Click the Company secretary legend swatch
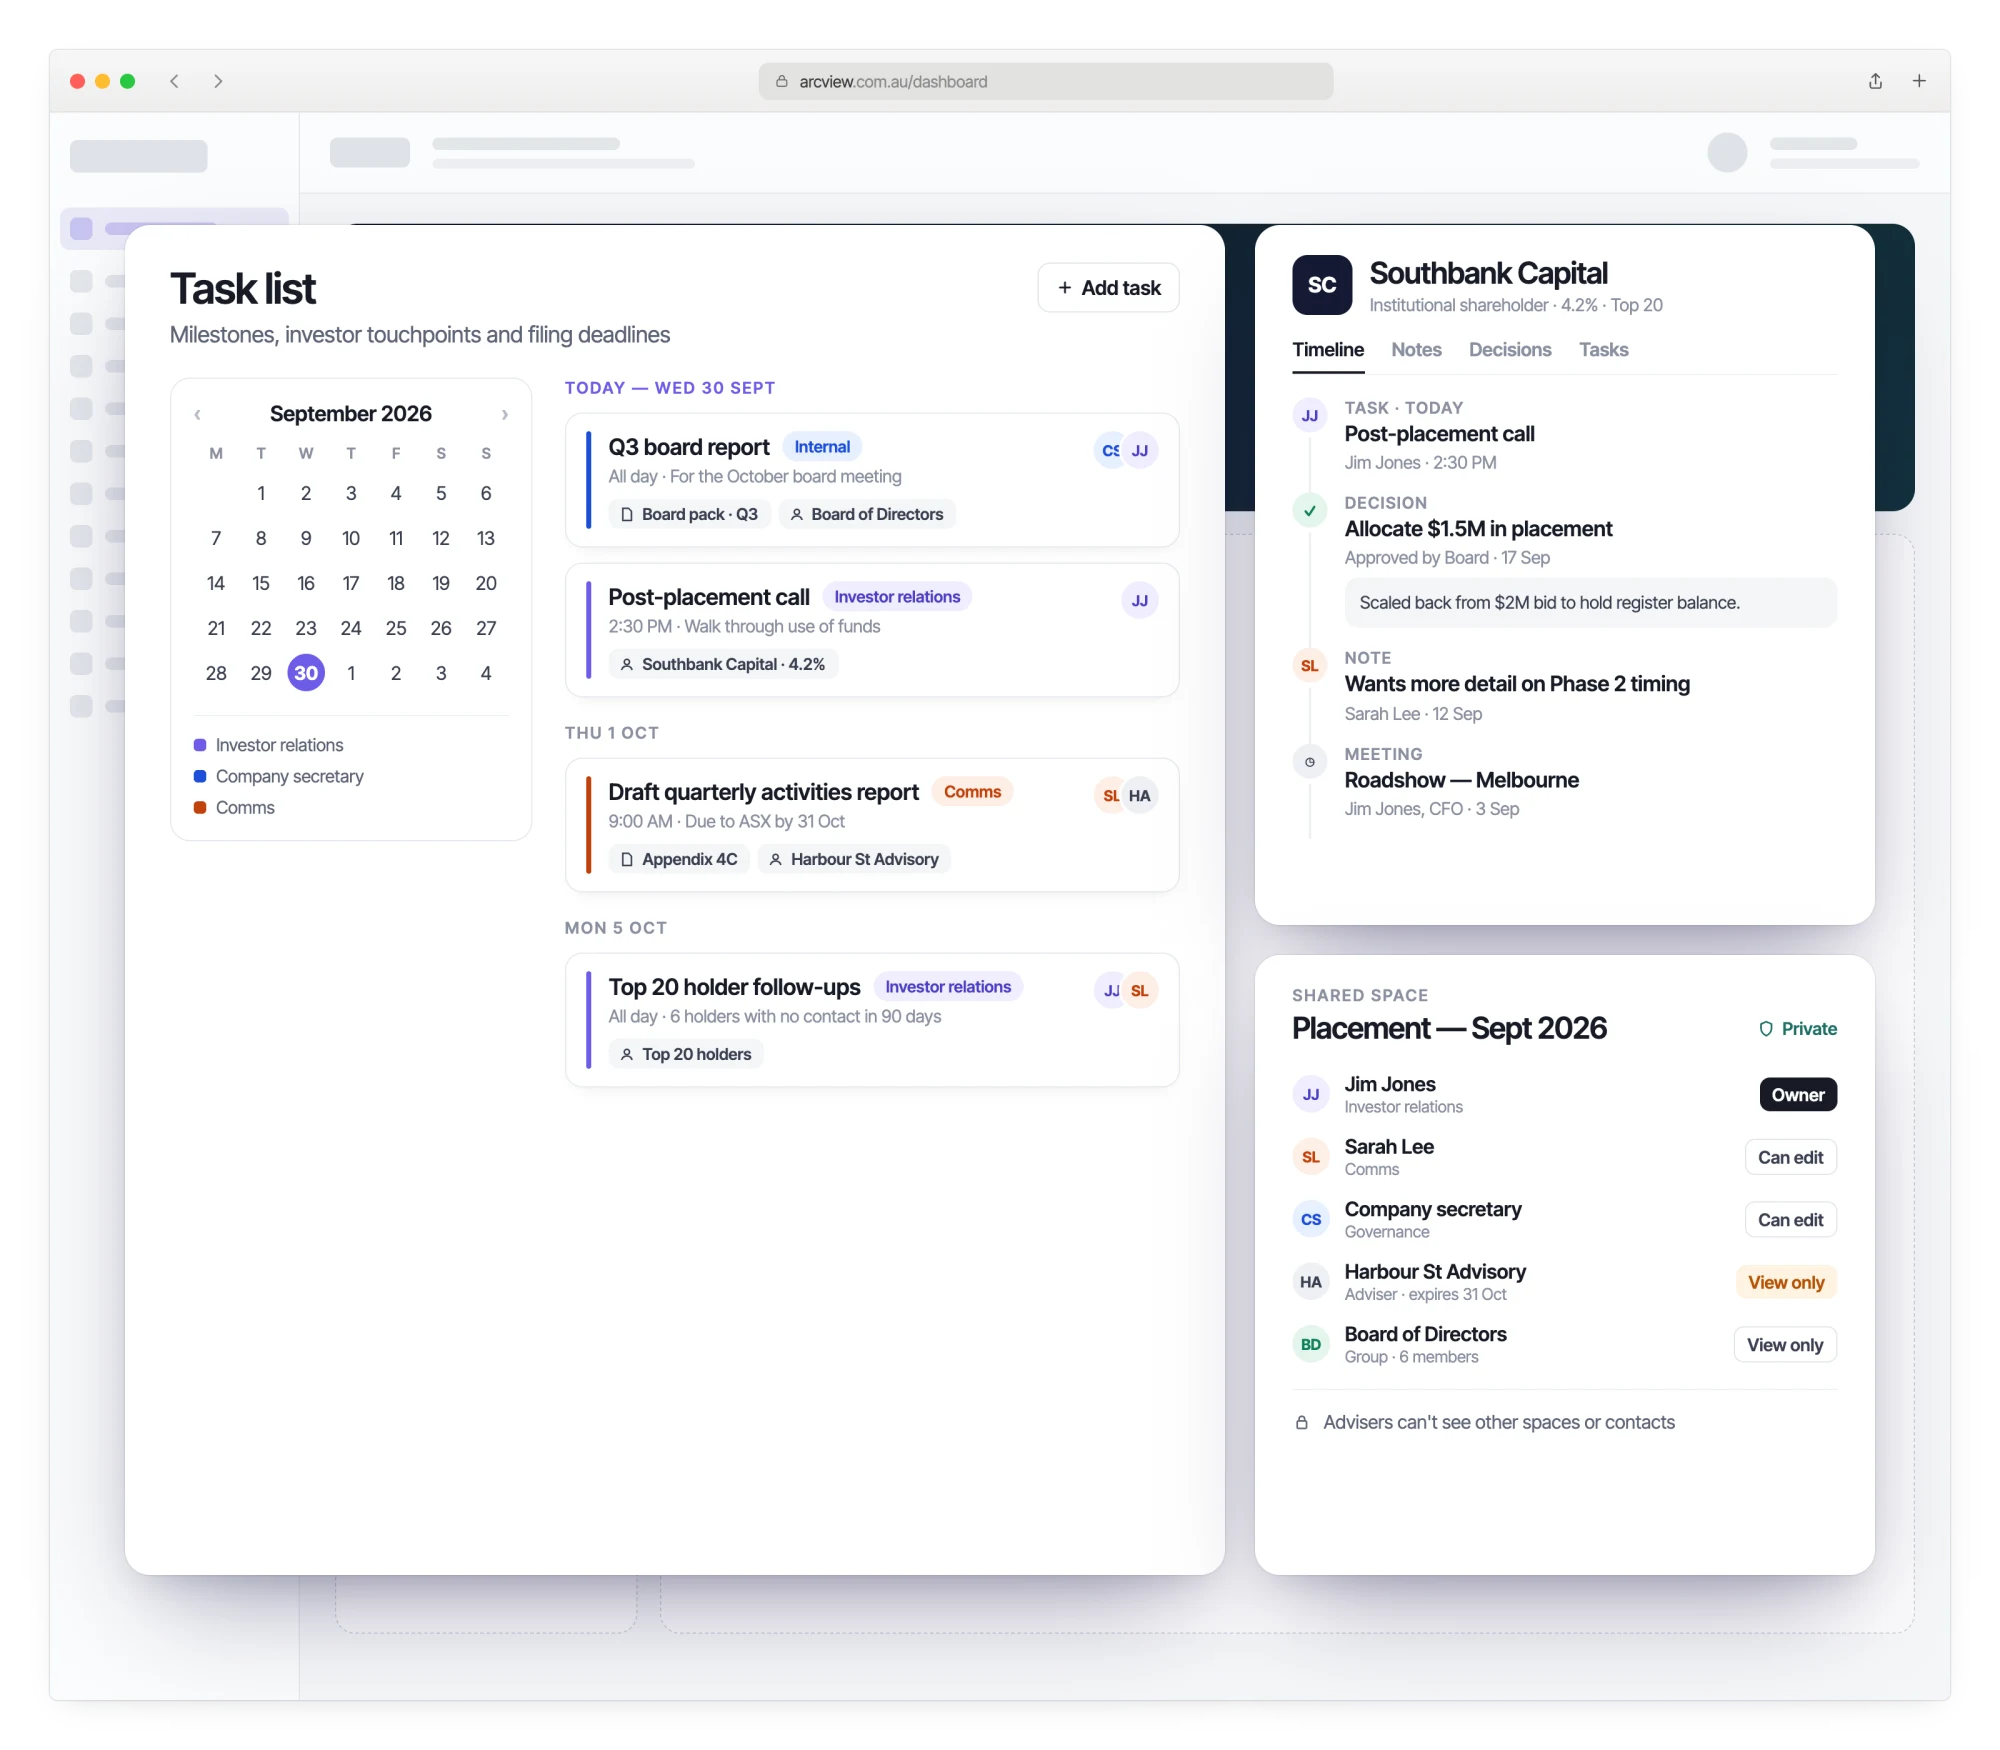 tap(200, 776)
